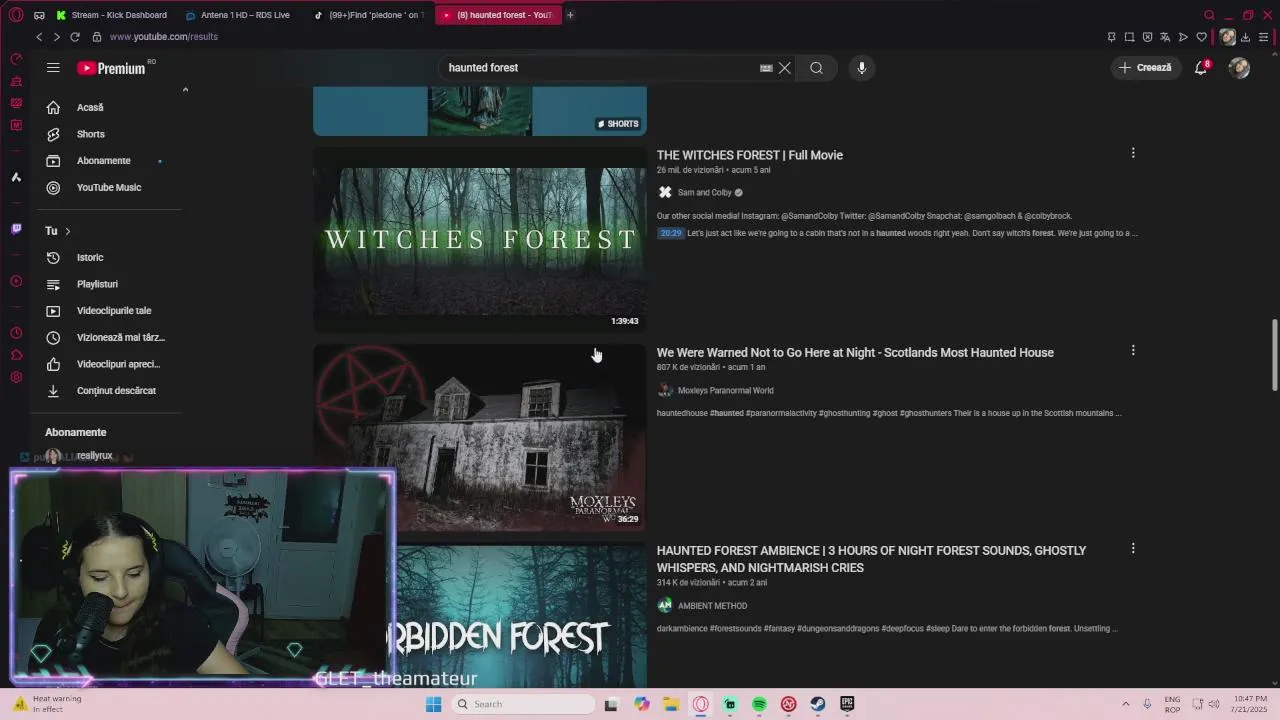Click the haunted house thumbnail
1280x720 pixels.
tap(480, 437)
